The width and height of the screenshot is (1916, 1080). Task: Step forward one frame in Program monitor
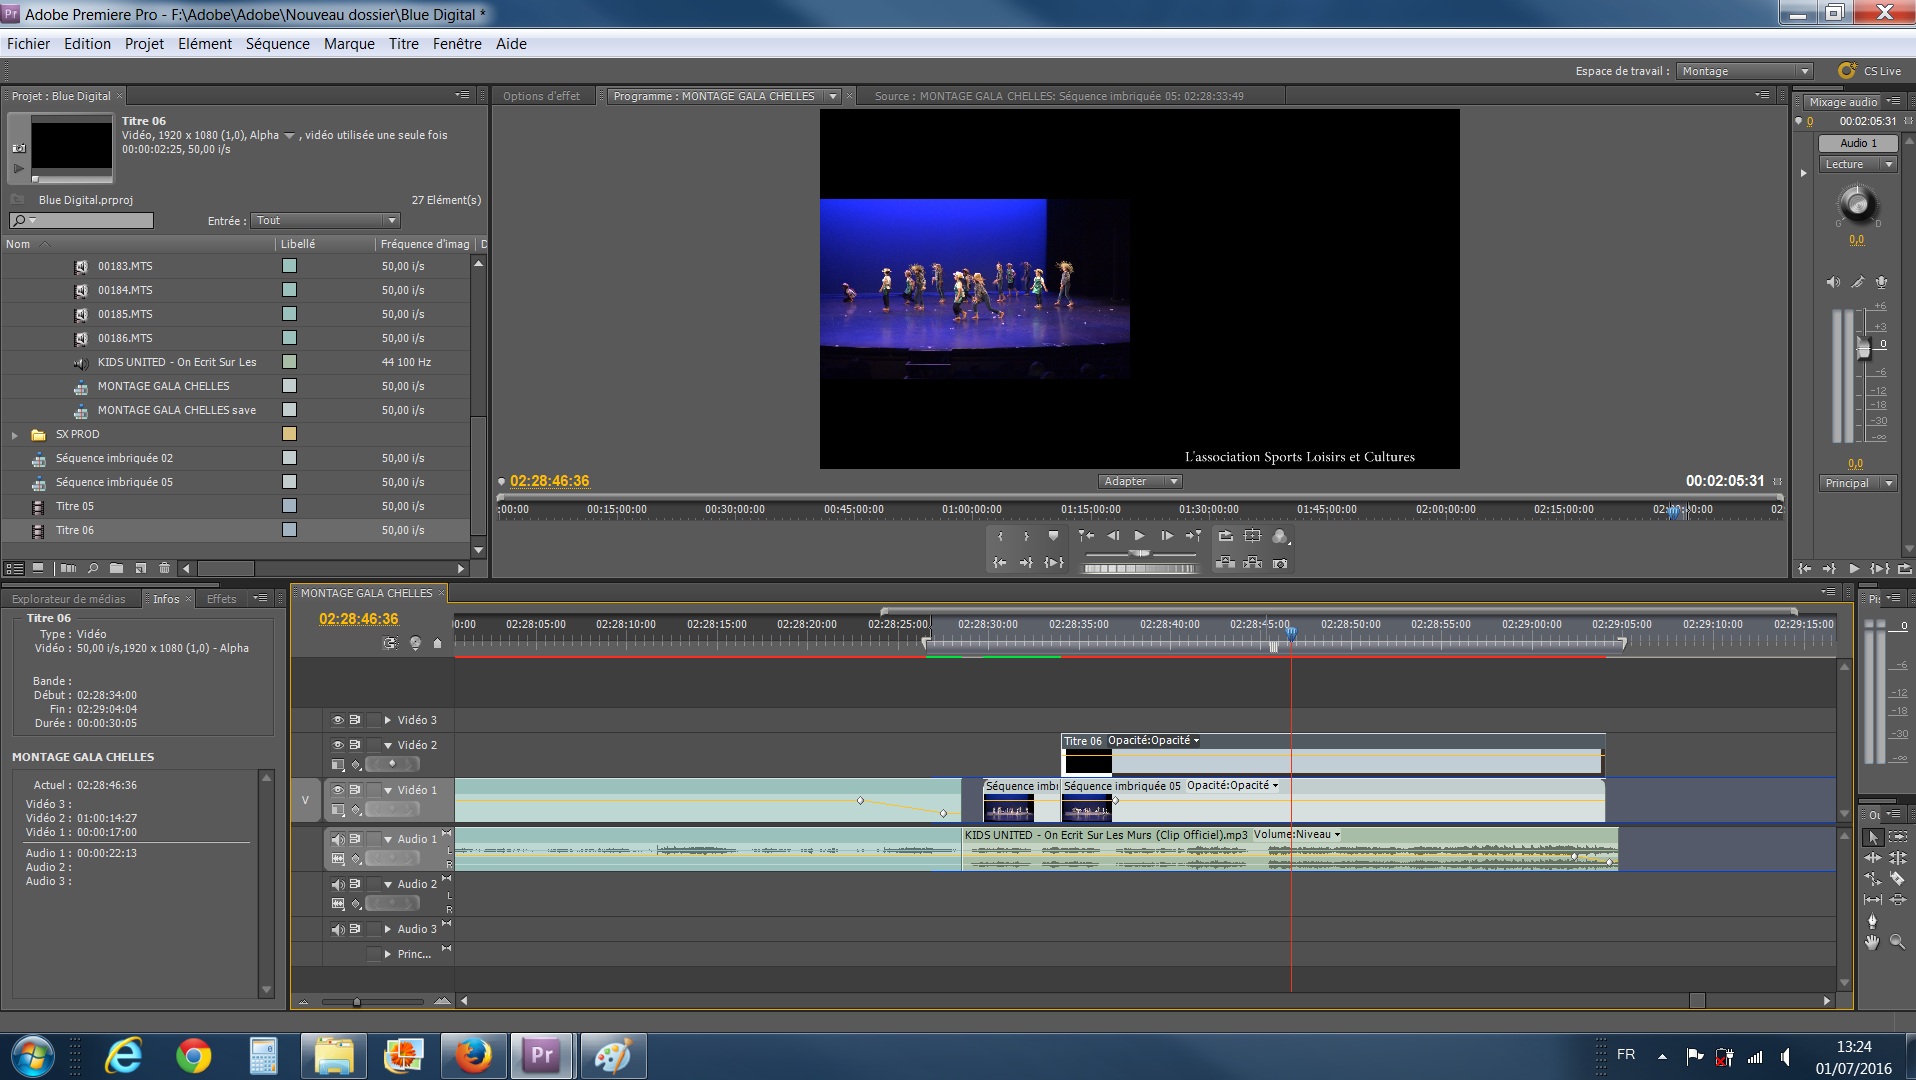1166,536
